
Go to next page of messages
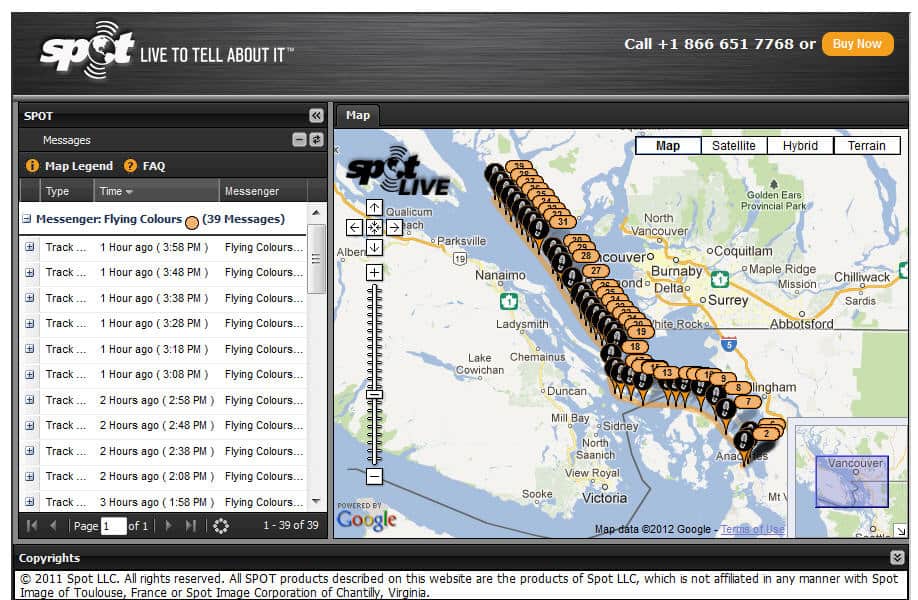click(169, 526)
